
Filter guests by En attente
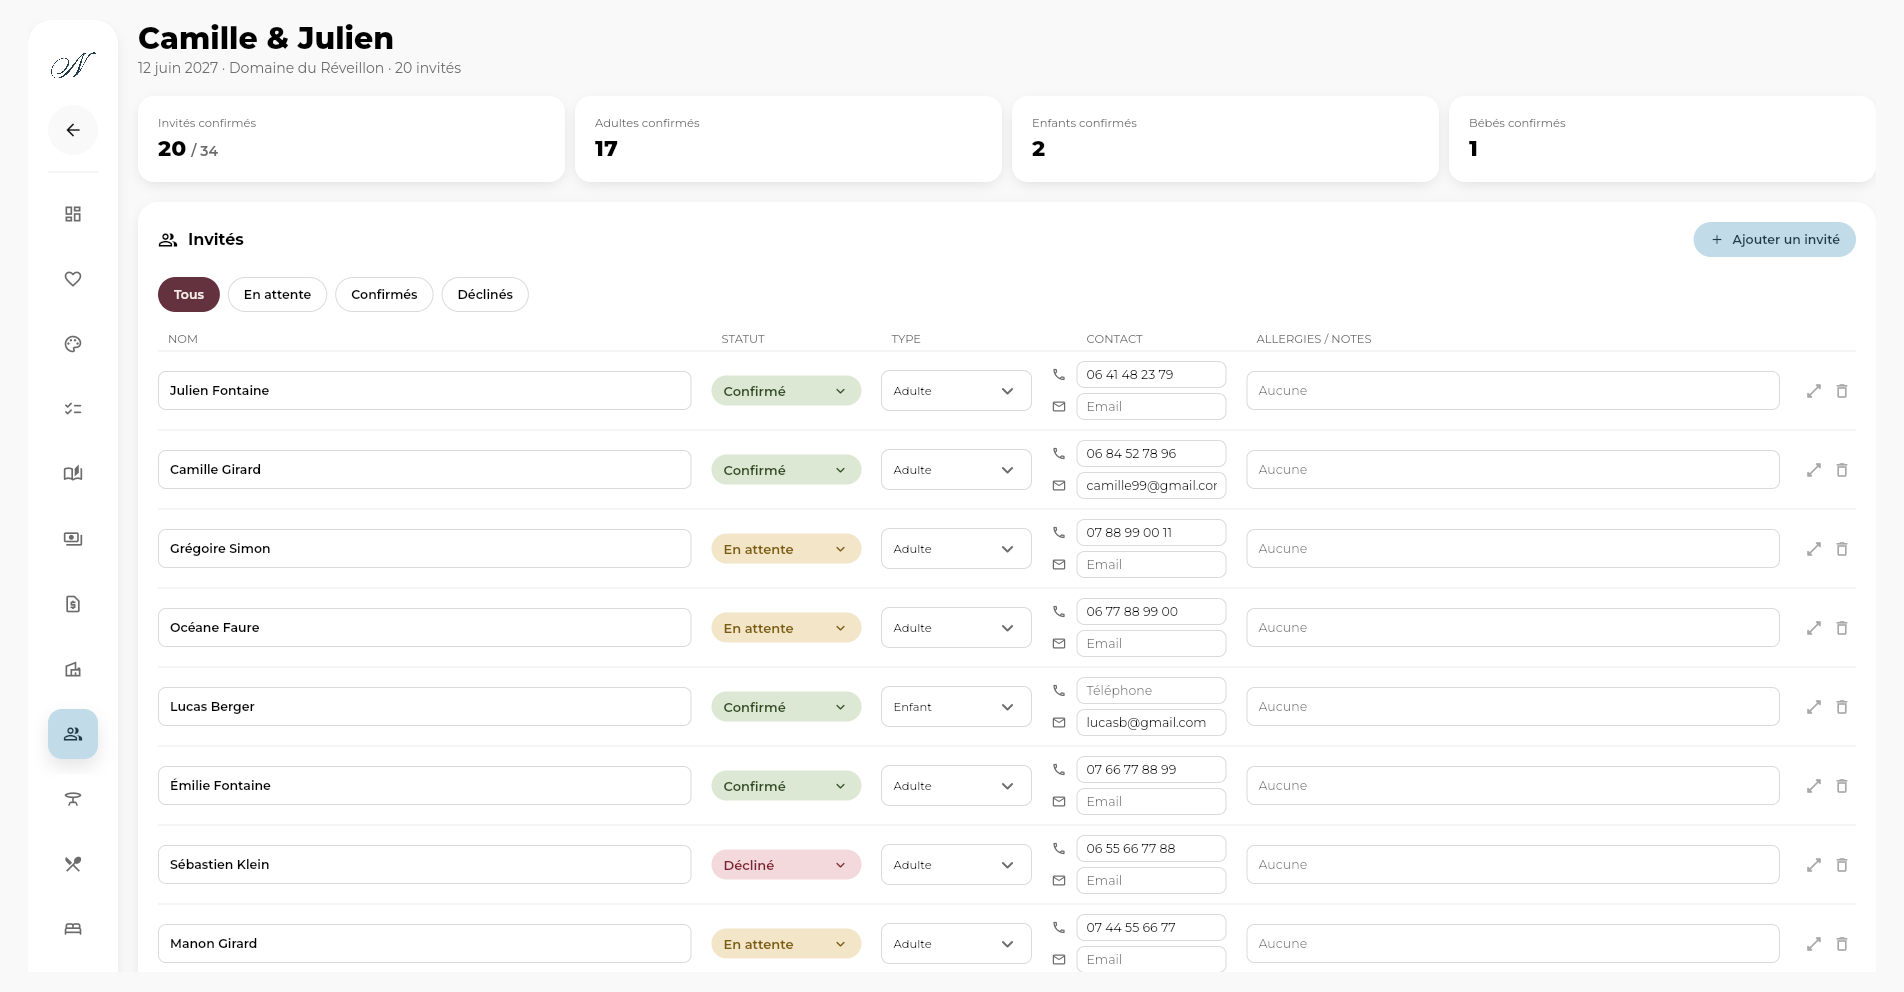(277, 294)
